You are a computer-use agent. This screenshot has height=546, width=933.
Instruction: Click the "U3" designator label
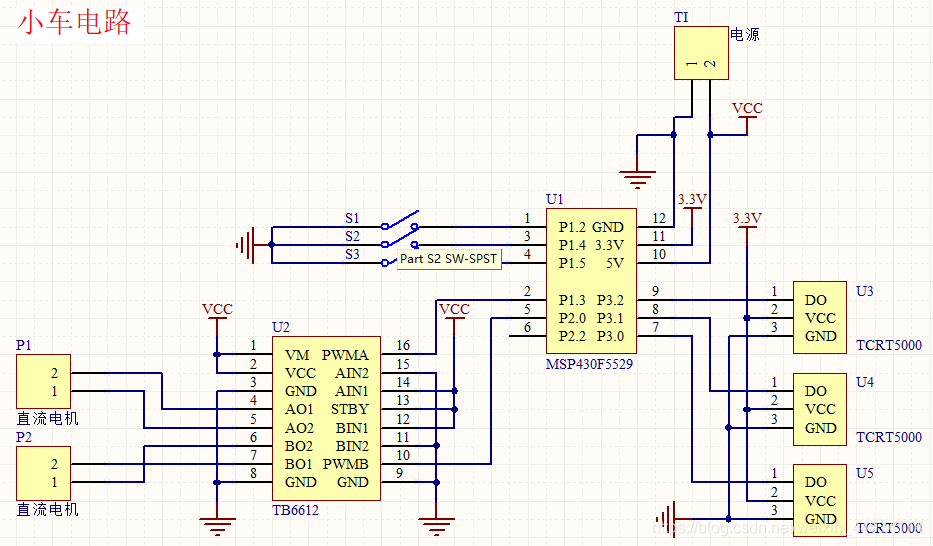(x=865, y=291)
